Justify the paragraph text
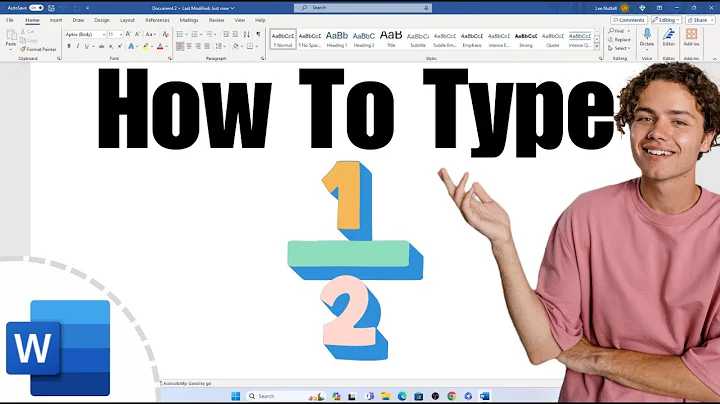Image resolution: width=720 pixels, height=404 pixels. click(x=207, y=46)
